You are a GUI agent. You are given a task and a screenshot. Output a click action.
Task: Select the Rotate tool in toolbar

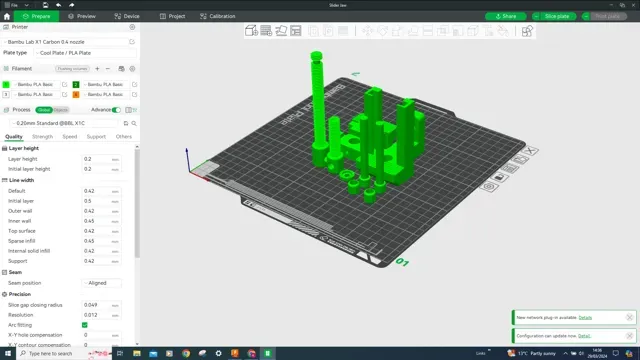point(382,31)
